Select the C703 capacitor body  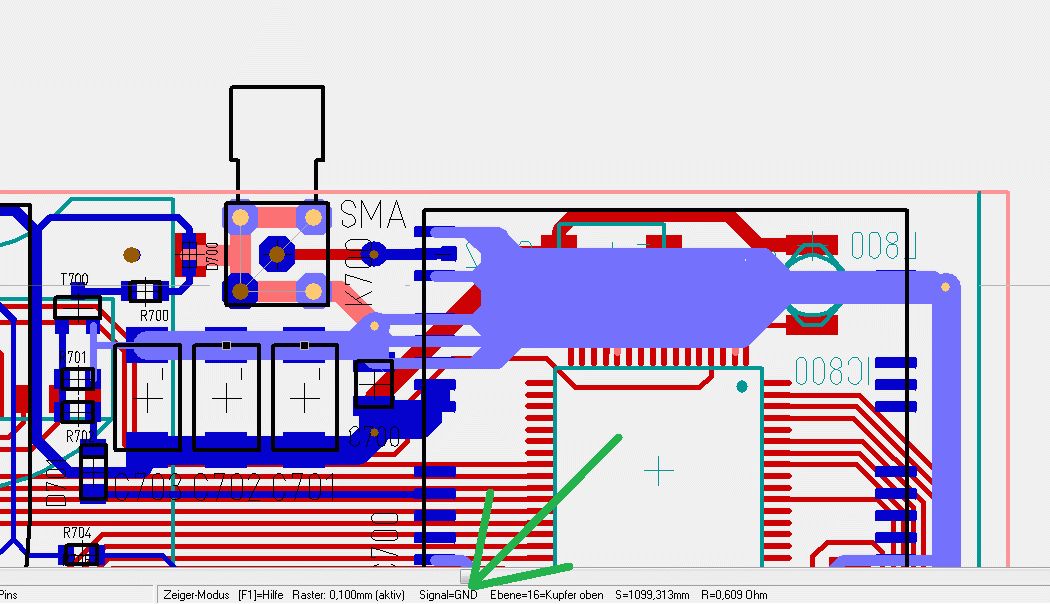pos(148,397)
